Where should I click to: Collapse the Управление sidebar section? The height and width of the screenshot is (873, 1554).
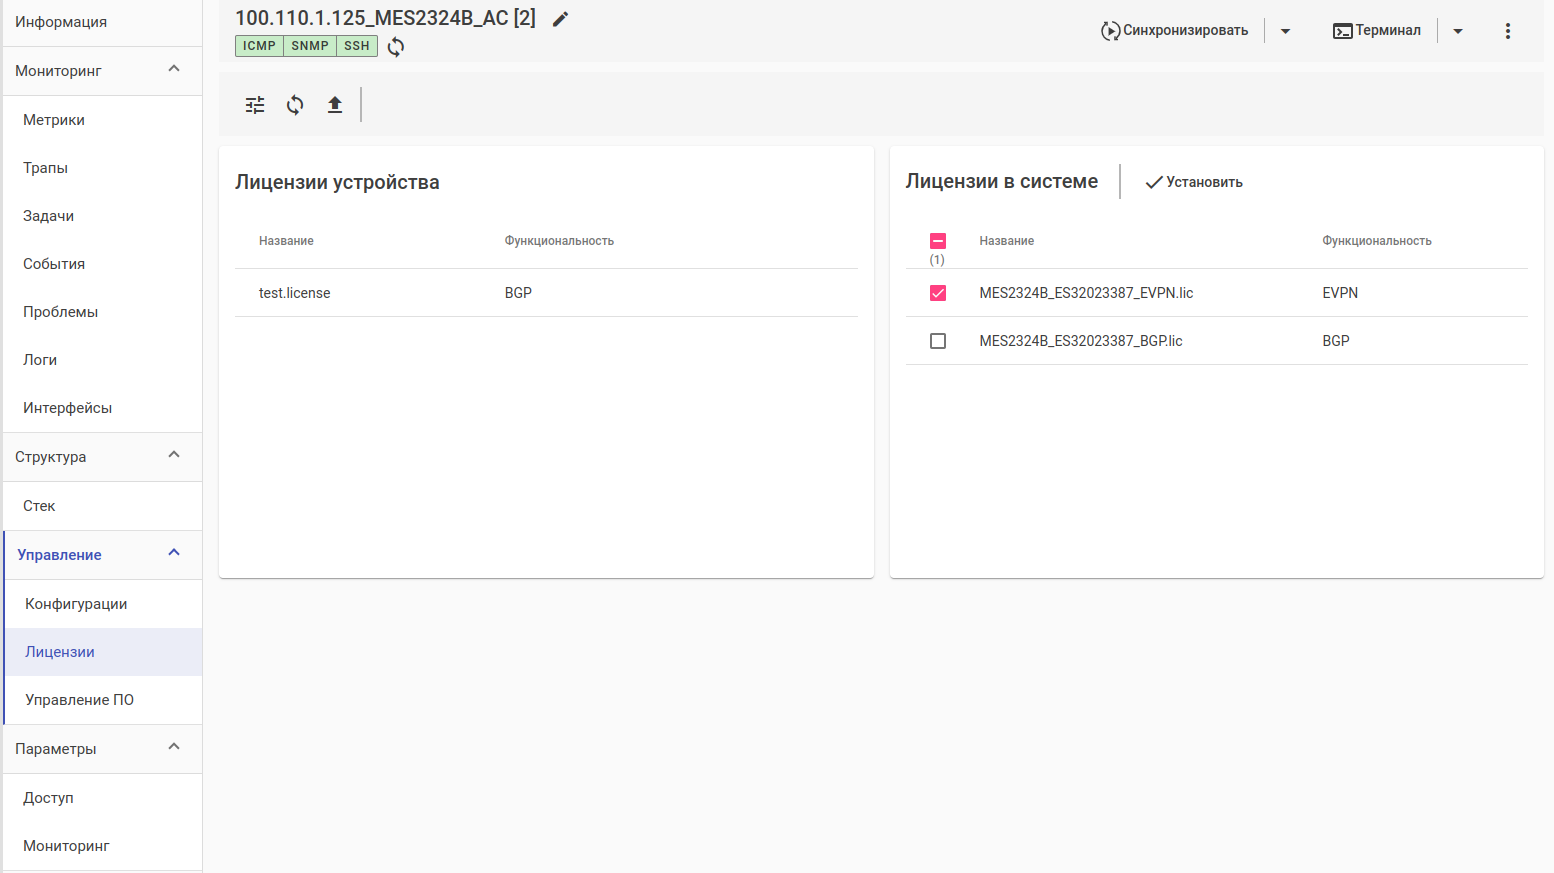click(174, 554)
